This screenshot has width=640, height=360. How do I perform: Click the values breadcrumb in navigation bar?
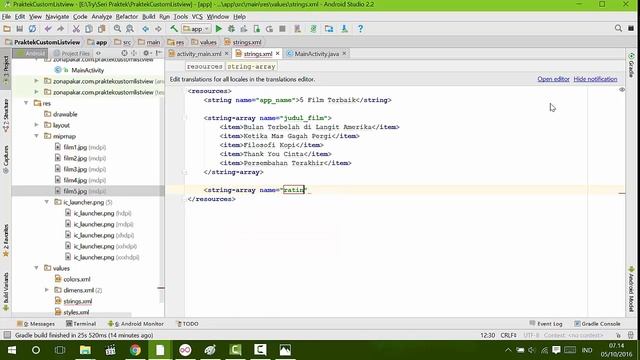(x=204, y=42)
